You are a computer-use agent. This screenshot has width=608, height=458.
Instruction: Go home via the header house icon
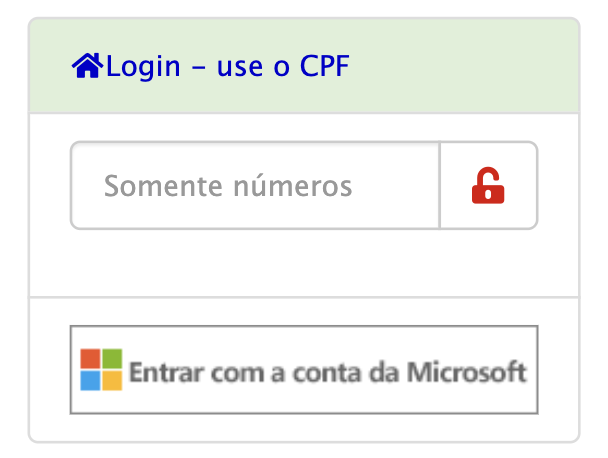[88, 67]
